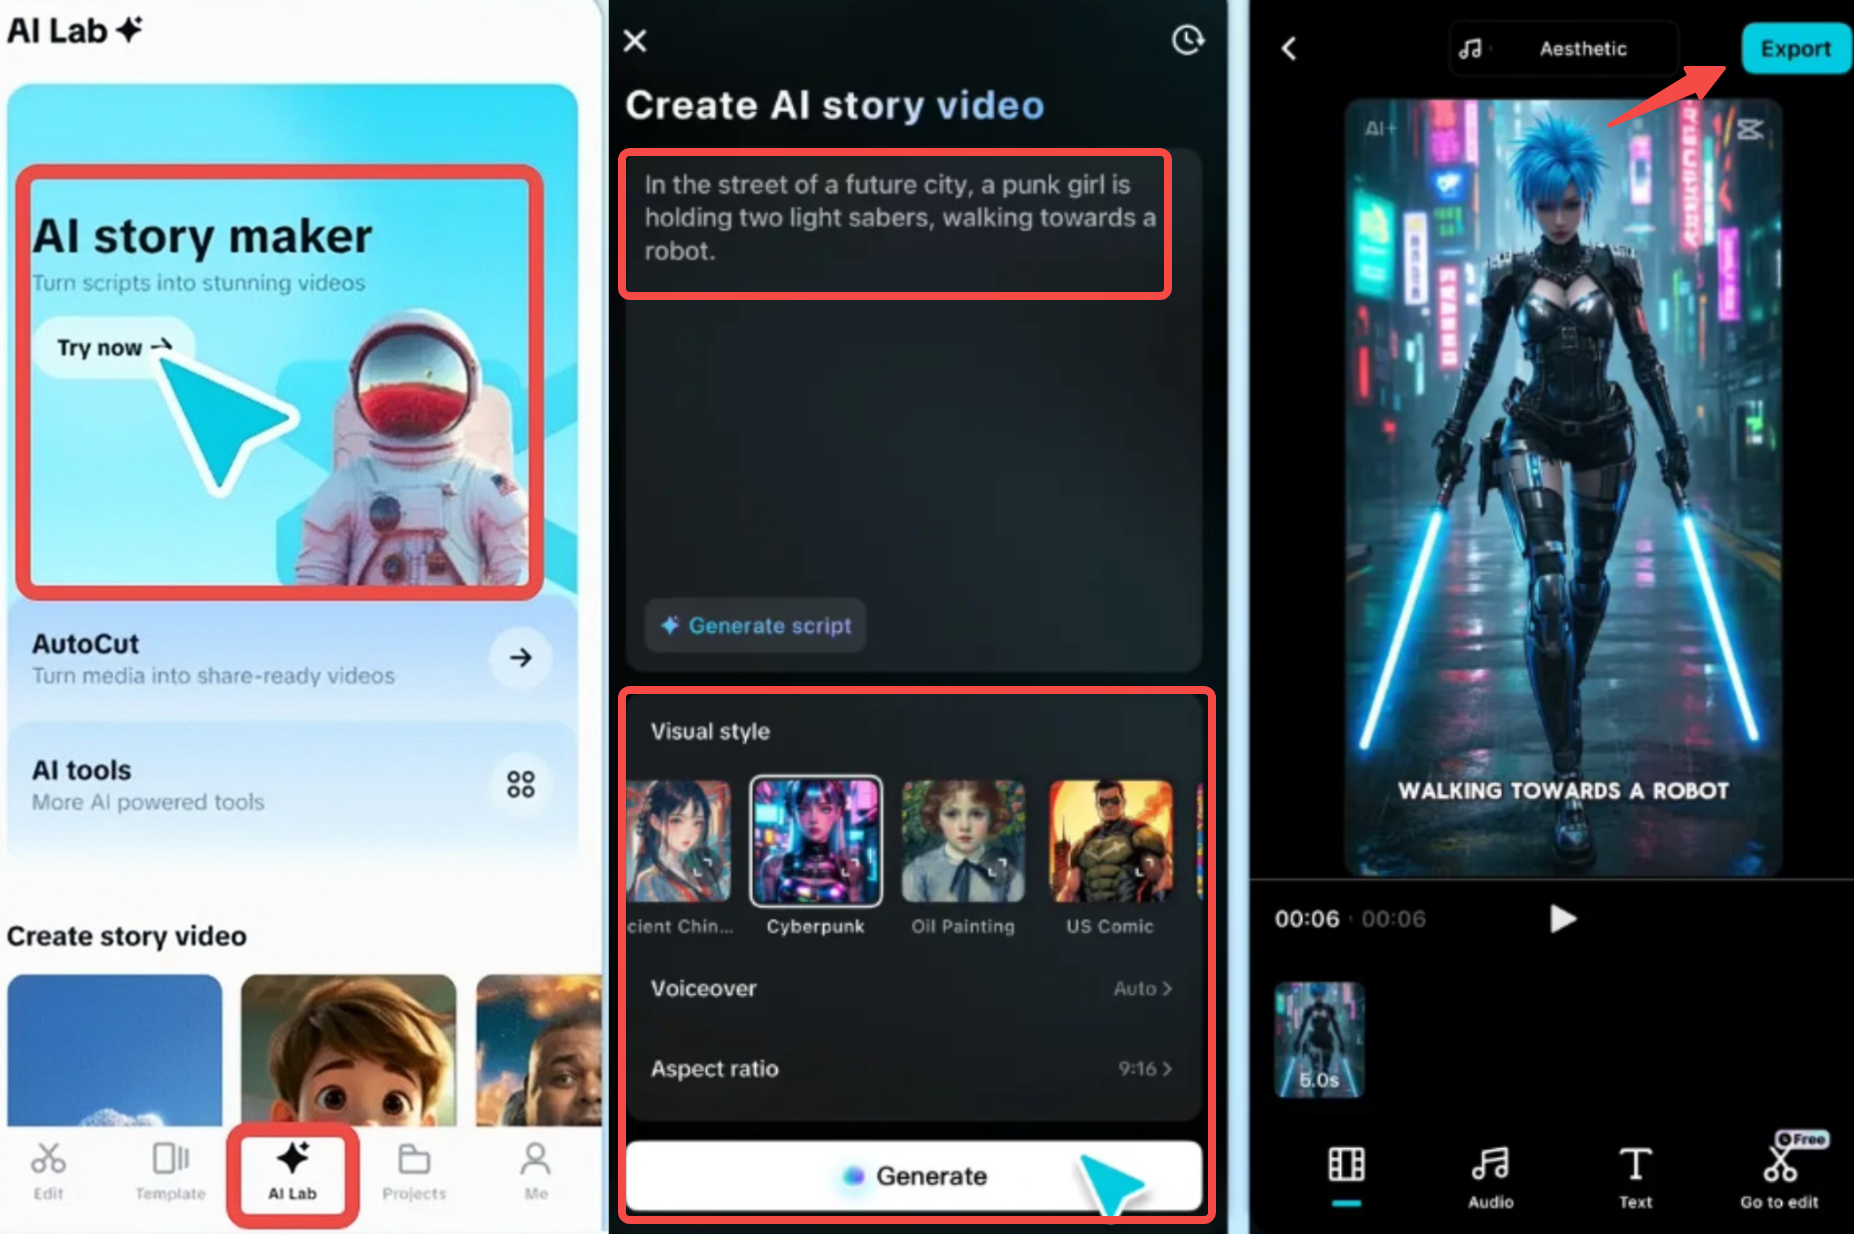Select the Text tool in the editor
The image size is (1854, 1234).
pos(1635,1166)
